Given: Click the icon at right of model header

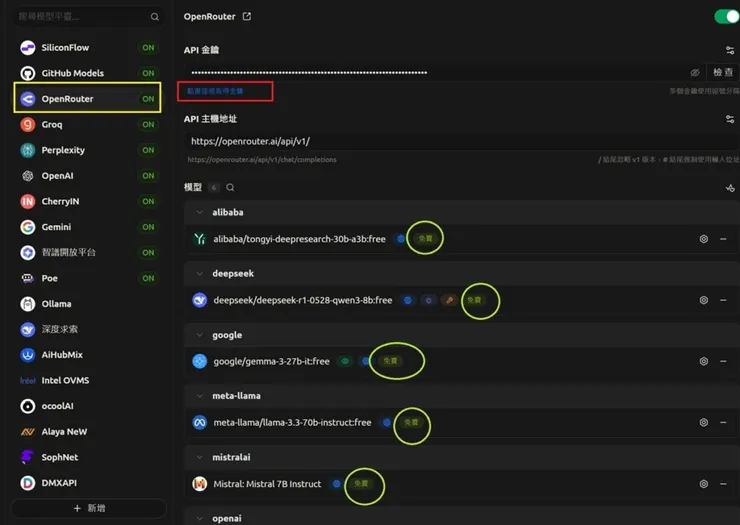Looking at the screenshot, I should click(x=730, y=188).
